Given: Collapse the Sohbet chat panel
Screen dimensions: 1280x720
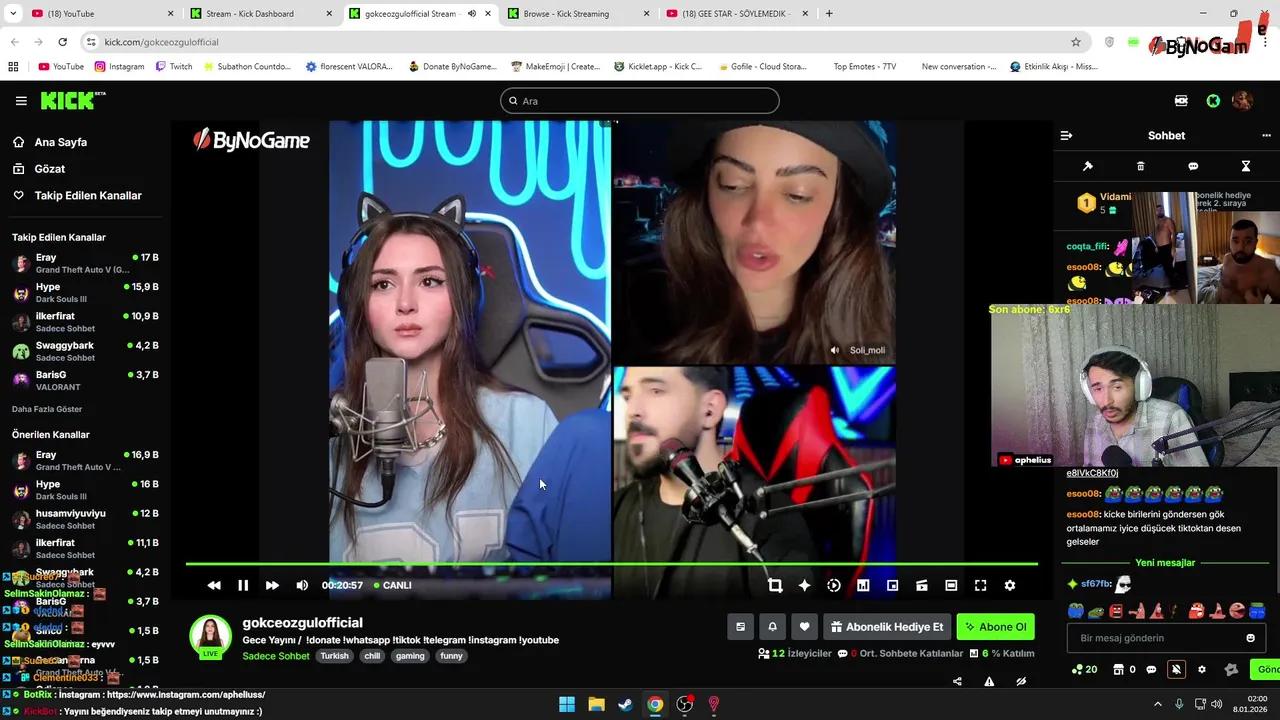Looking at the screenshot, I should coord(1066,135).
